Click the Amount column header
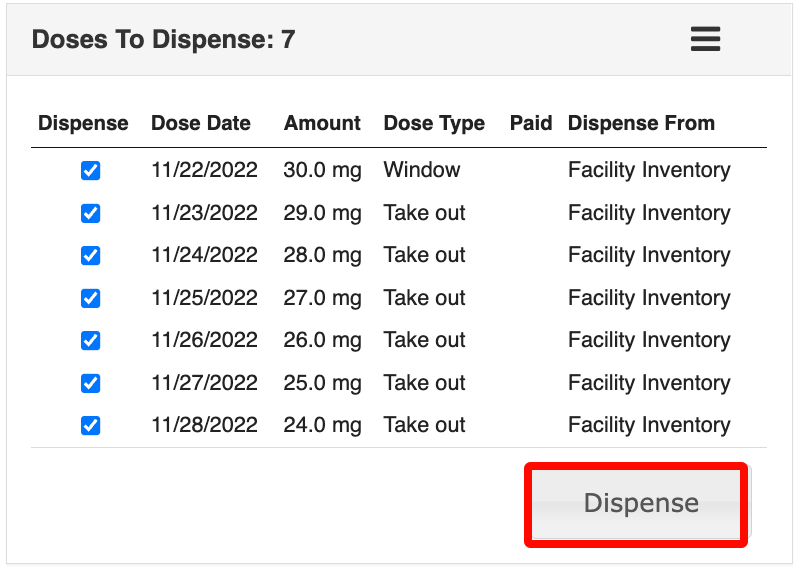800x570 pixels. (x=322, y=124)
